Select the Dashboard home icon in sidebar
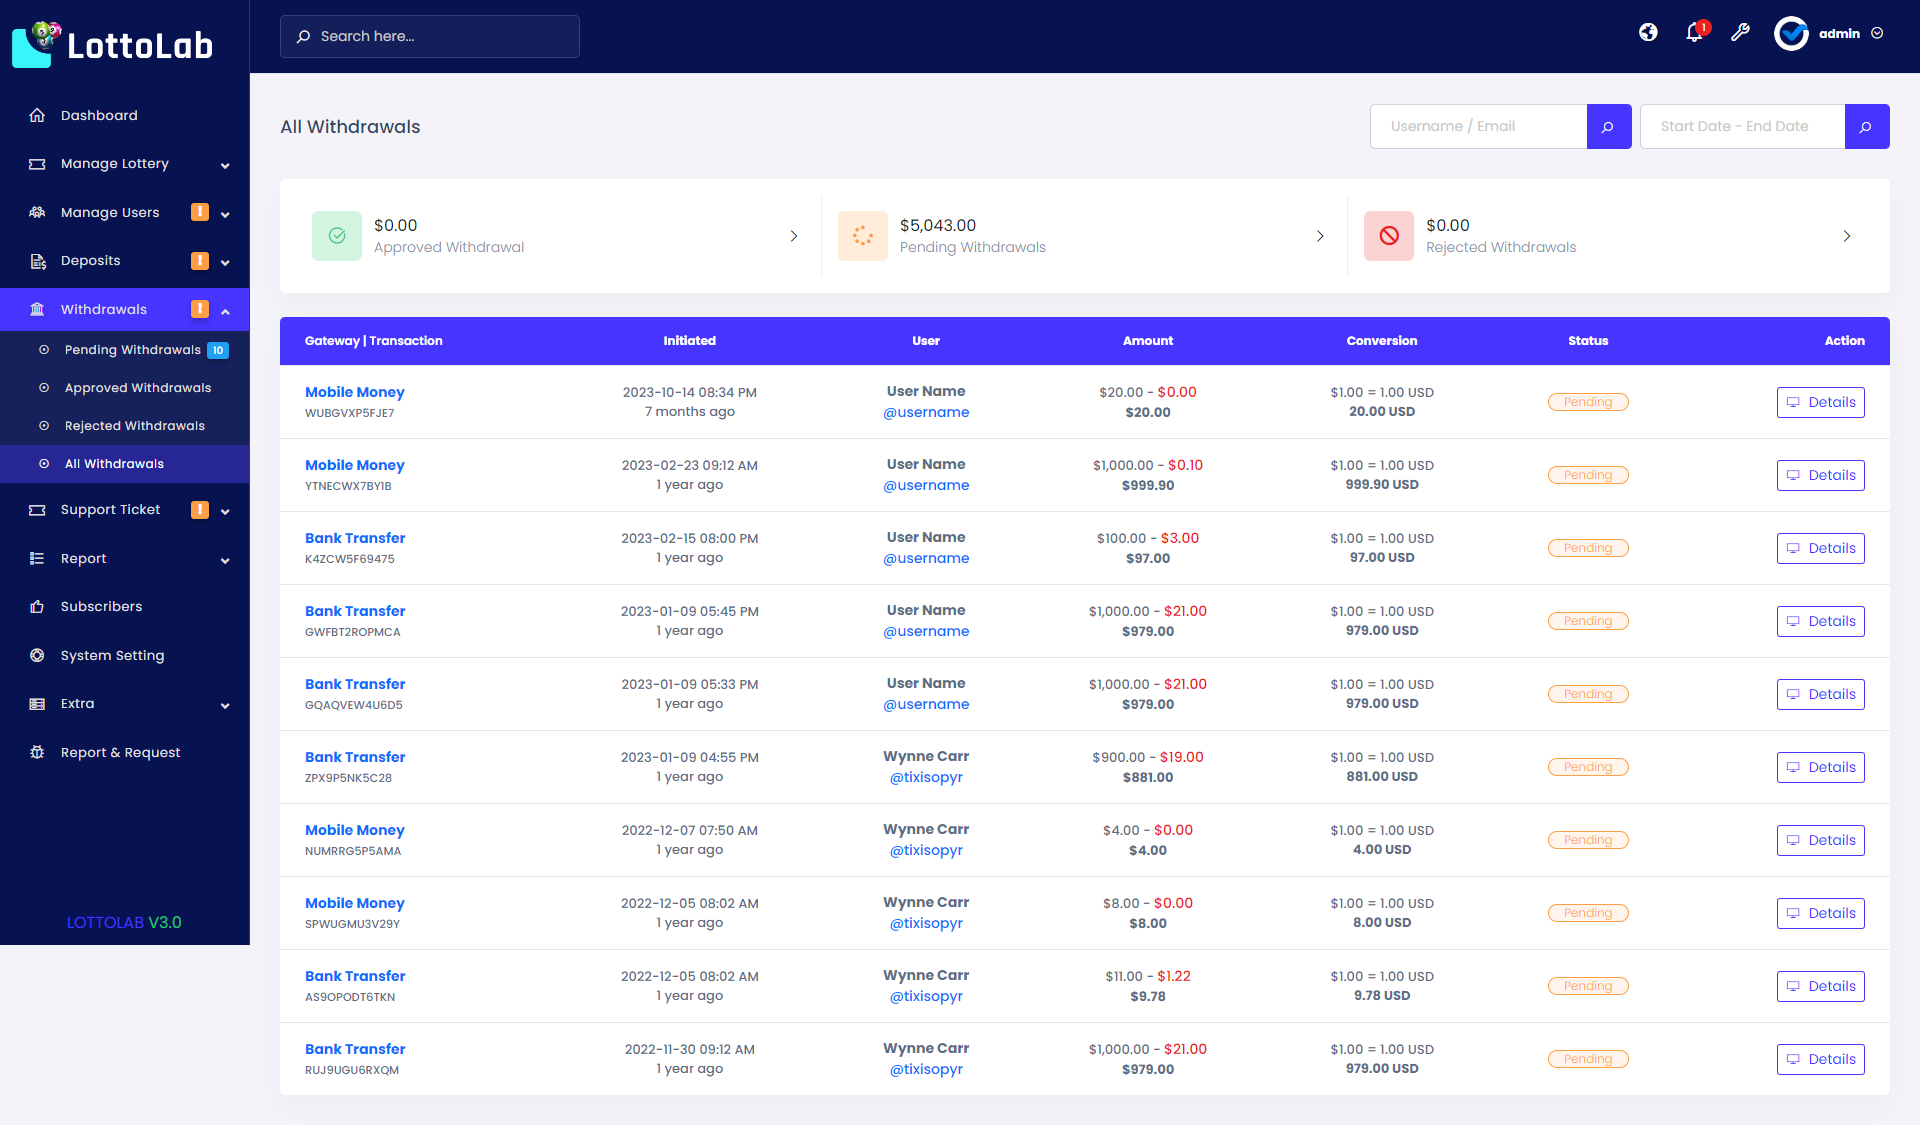Image resolution: width=1920 pixels, height=1125 pixels. (38, 115)
